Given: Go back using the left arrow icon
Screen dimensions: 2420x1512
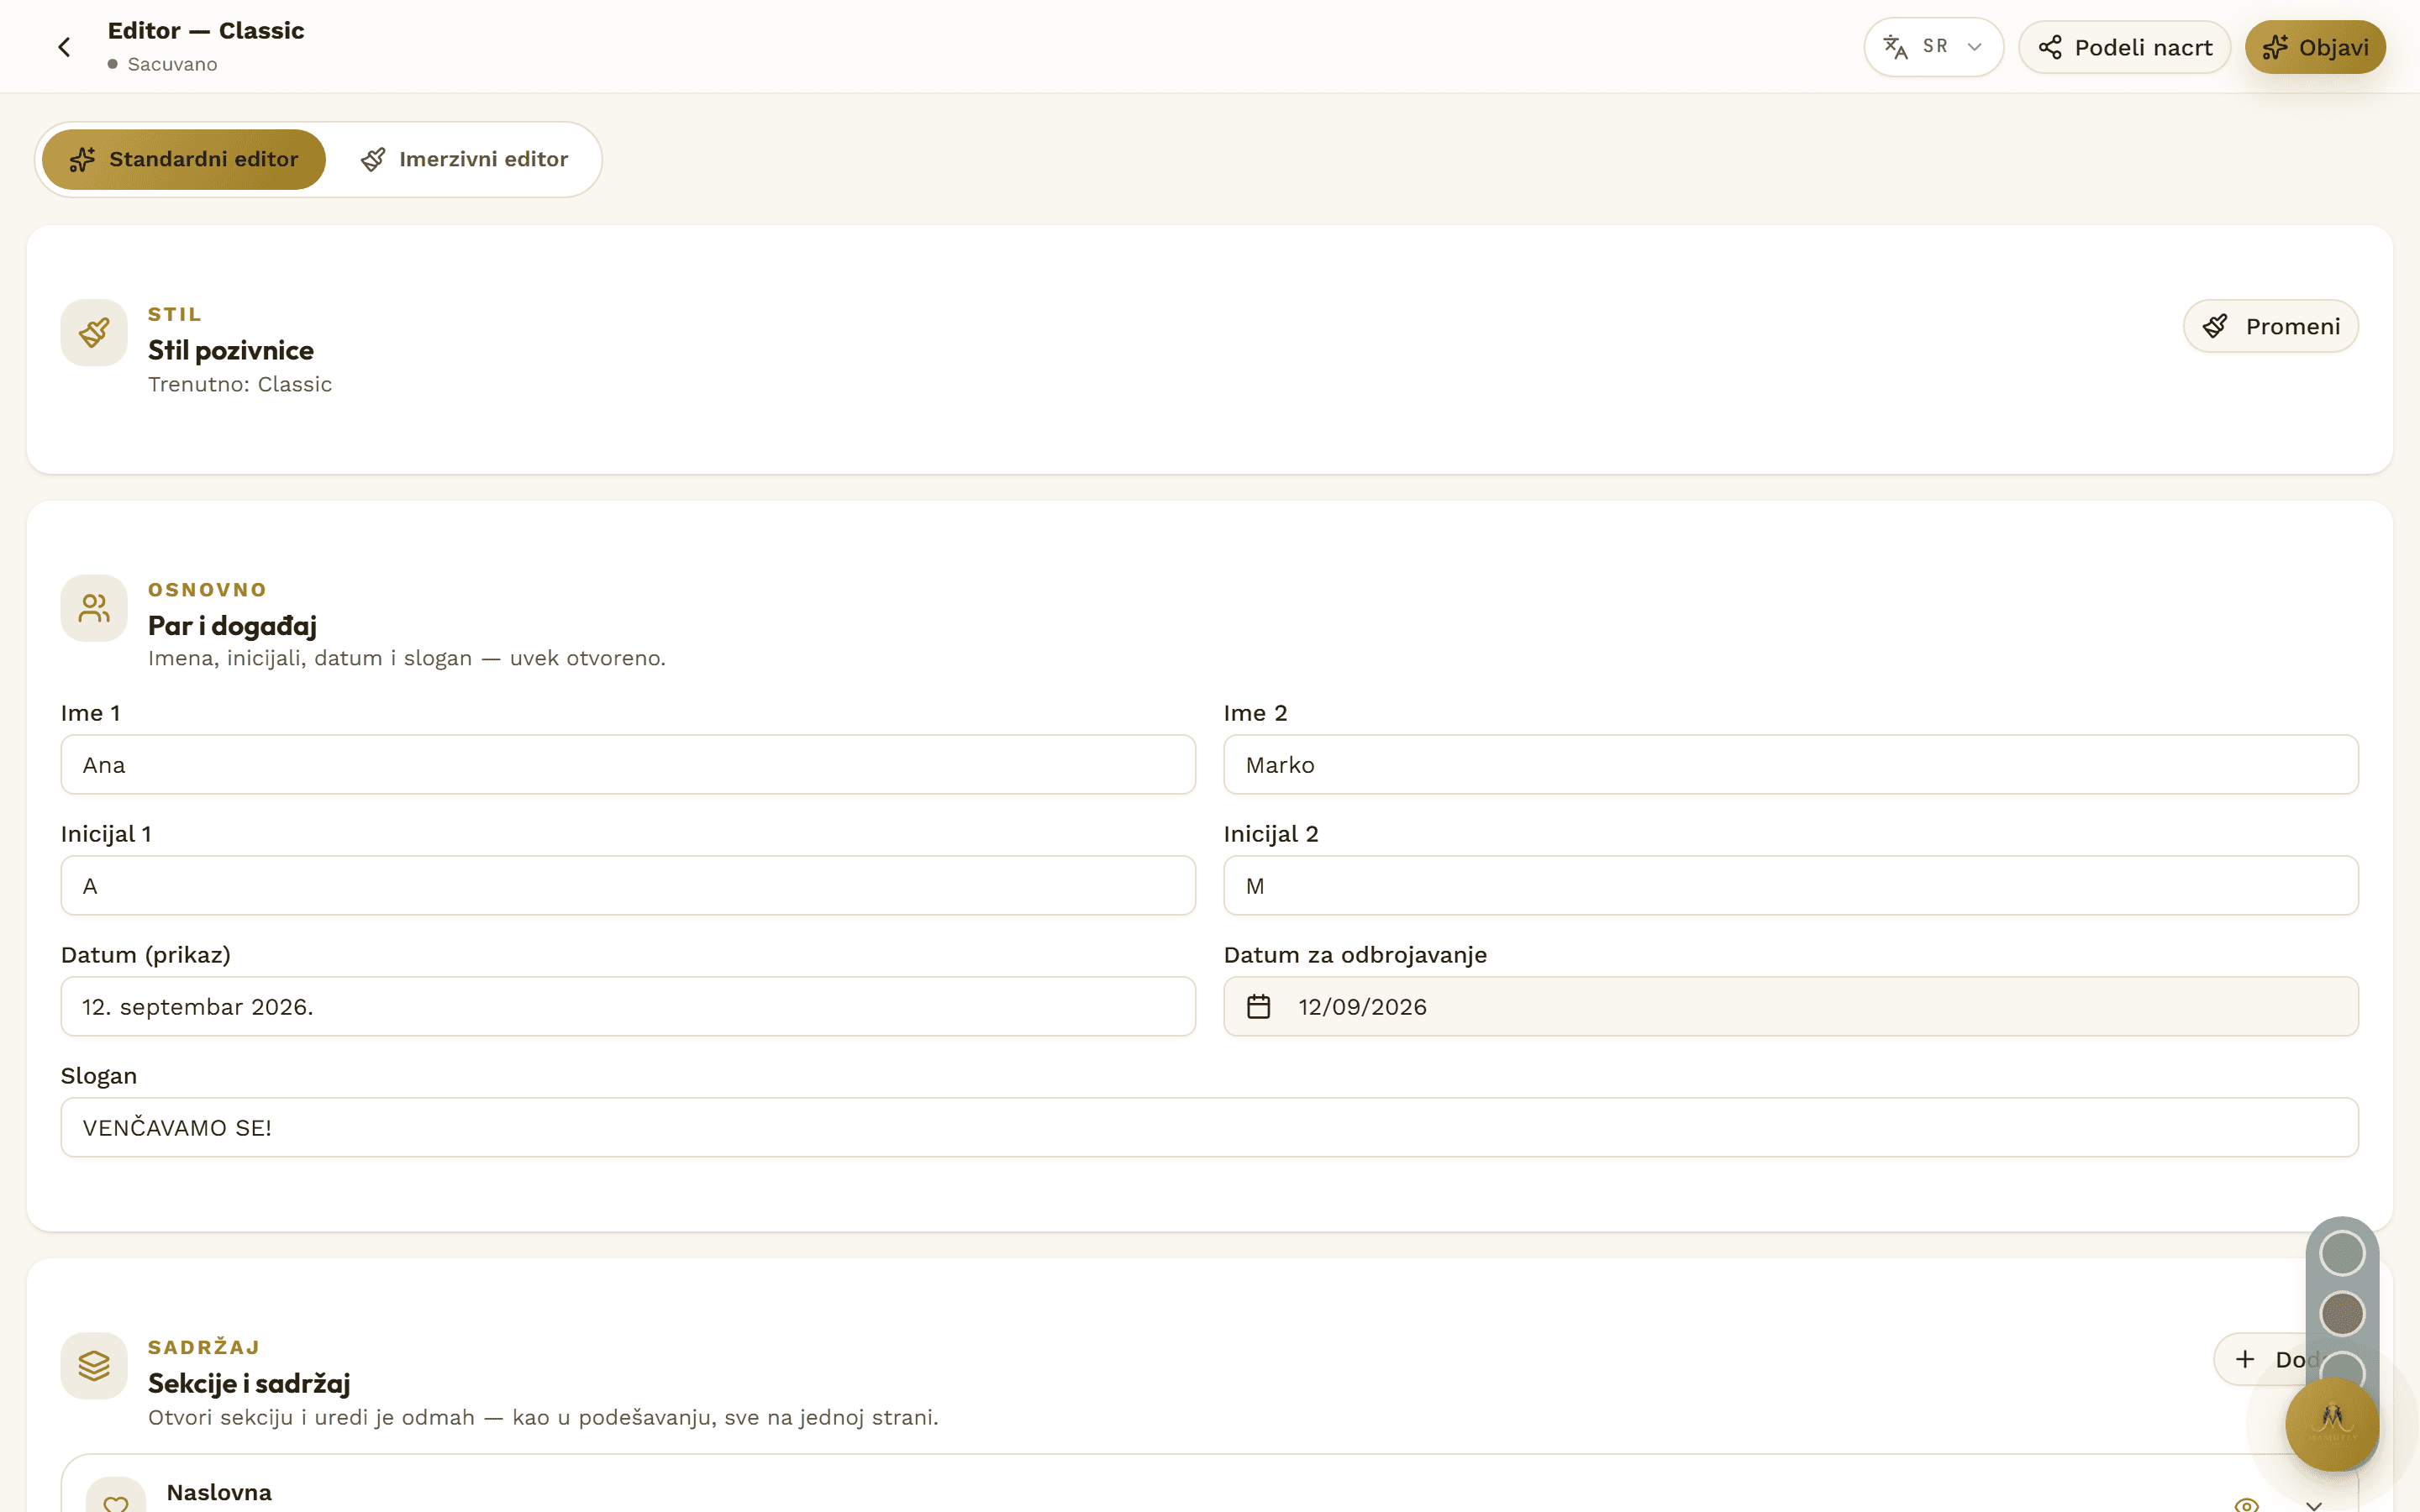Looking at the screenshot, I should [64, 47].
